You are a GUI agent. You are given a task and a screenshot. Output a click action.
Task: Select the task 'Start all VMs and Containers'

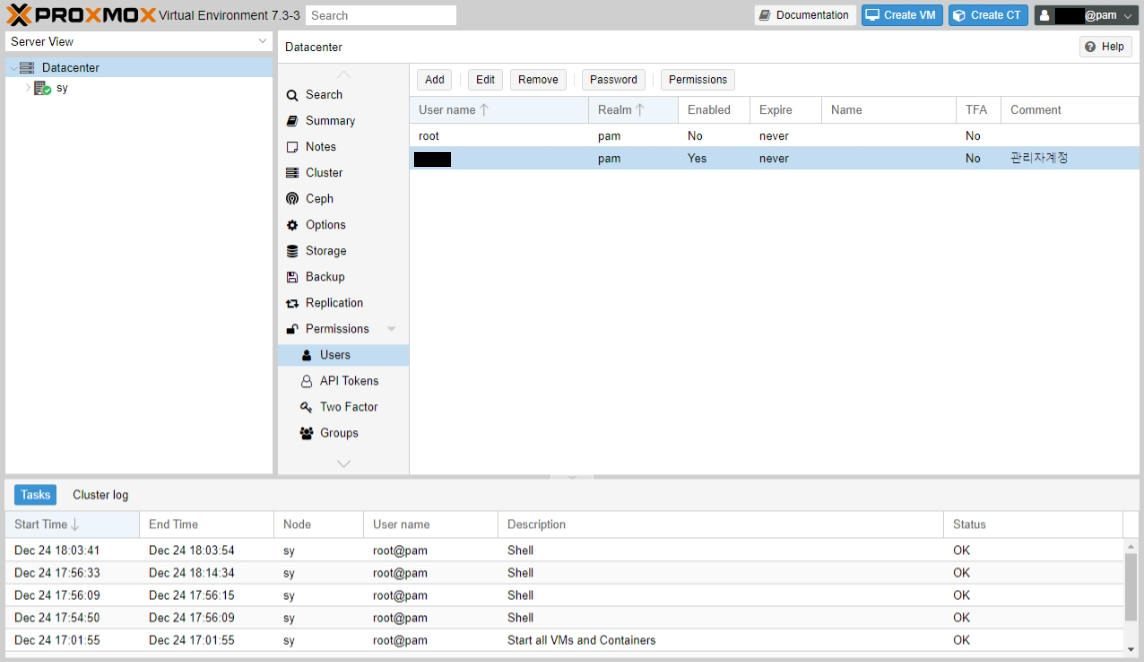pyautogui.click(x=564, y=640)
